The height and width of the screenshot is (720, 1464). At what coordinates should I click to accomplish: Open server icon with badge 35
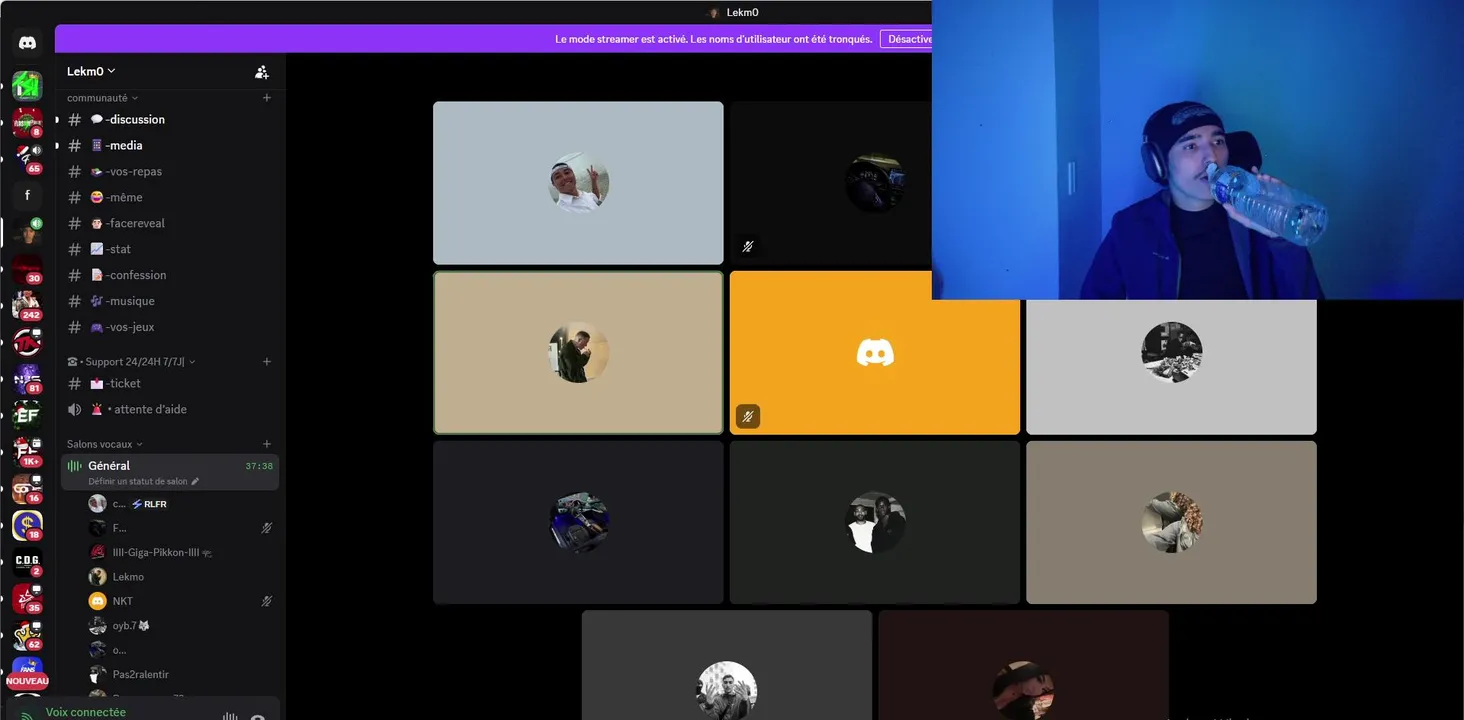click(x=27, y=598)
